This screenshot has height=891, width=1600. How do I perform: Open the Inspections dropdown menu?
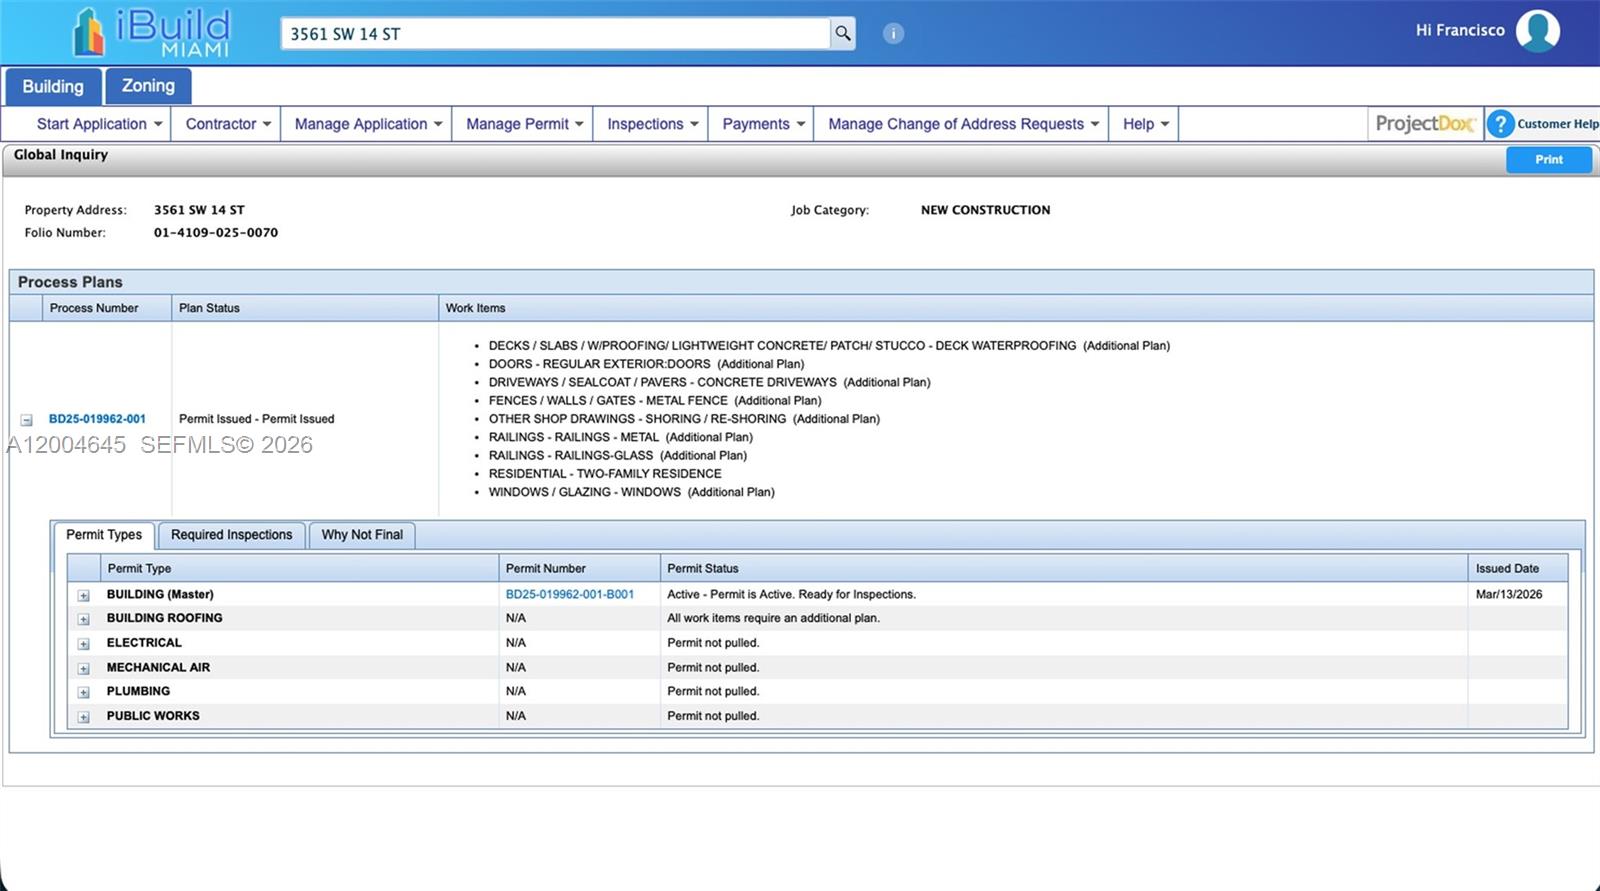point(651,124)
